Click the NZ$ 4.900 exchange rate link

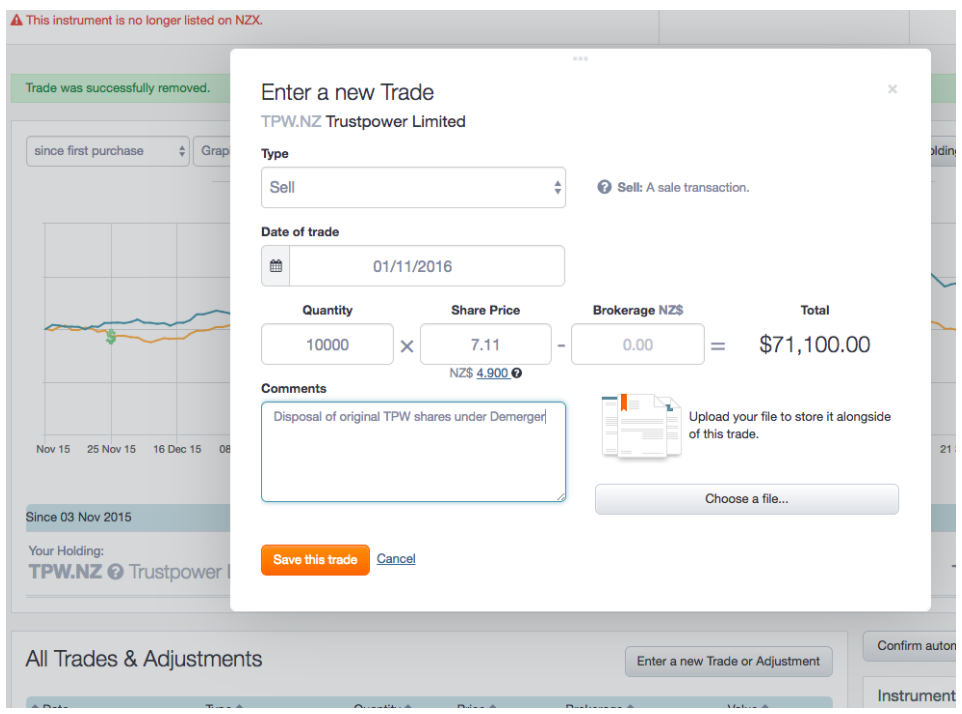[491, 373]
